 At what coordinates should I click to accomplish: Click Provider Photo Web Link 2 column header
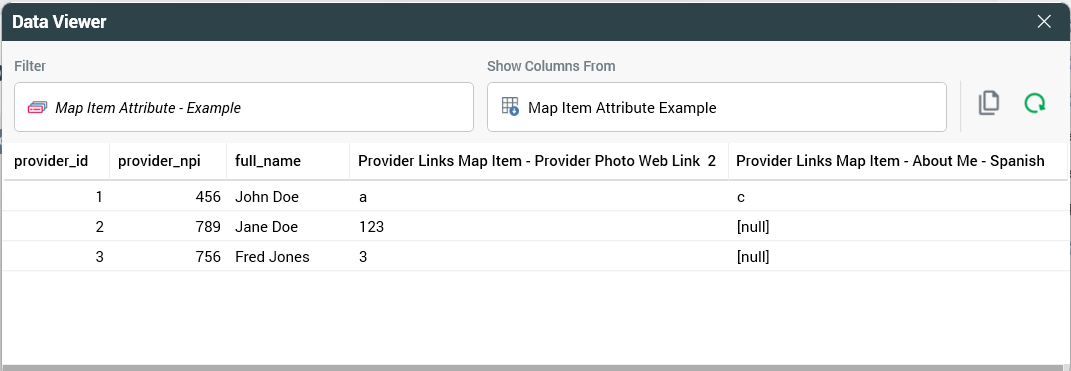[539, 161]
